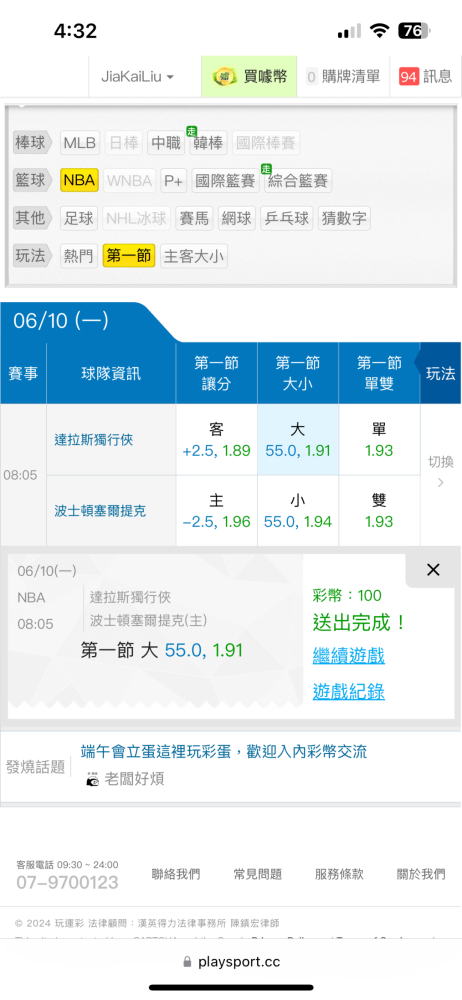
Task: Bet on 小 55.0, 1.94 under
Action: coord(298,511)
